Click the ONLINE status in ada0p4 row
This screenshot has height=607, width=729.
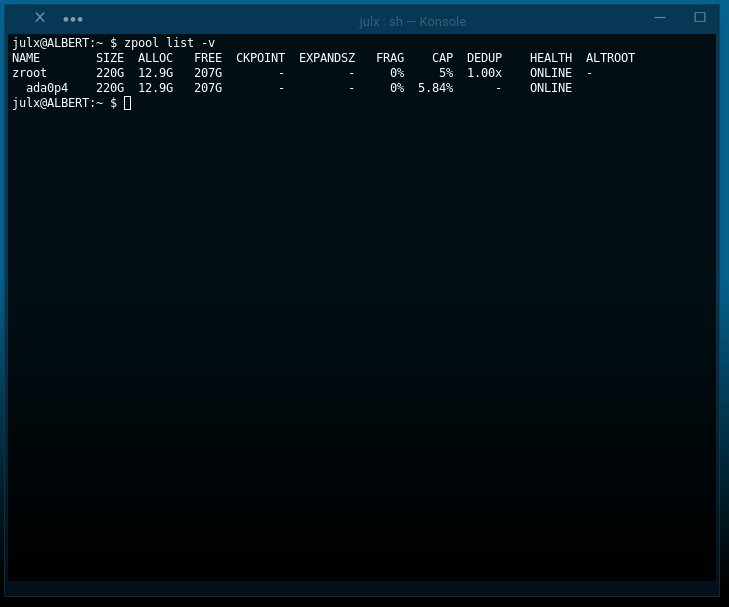[x=551, y=88]
